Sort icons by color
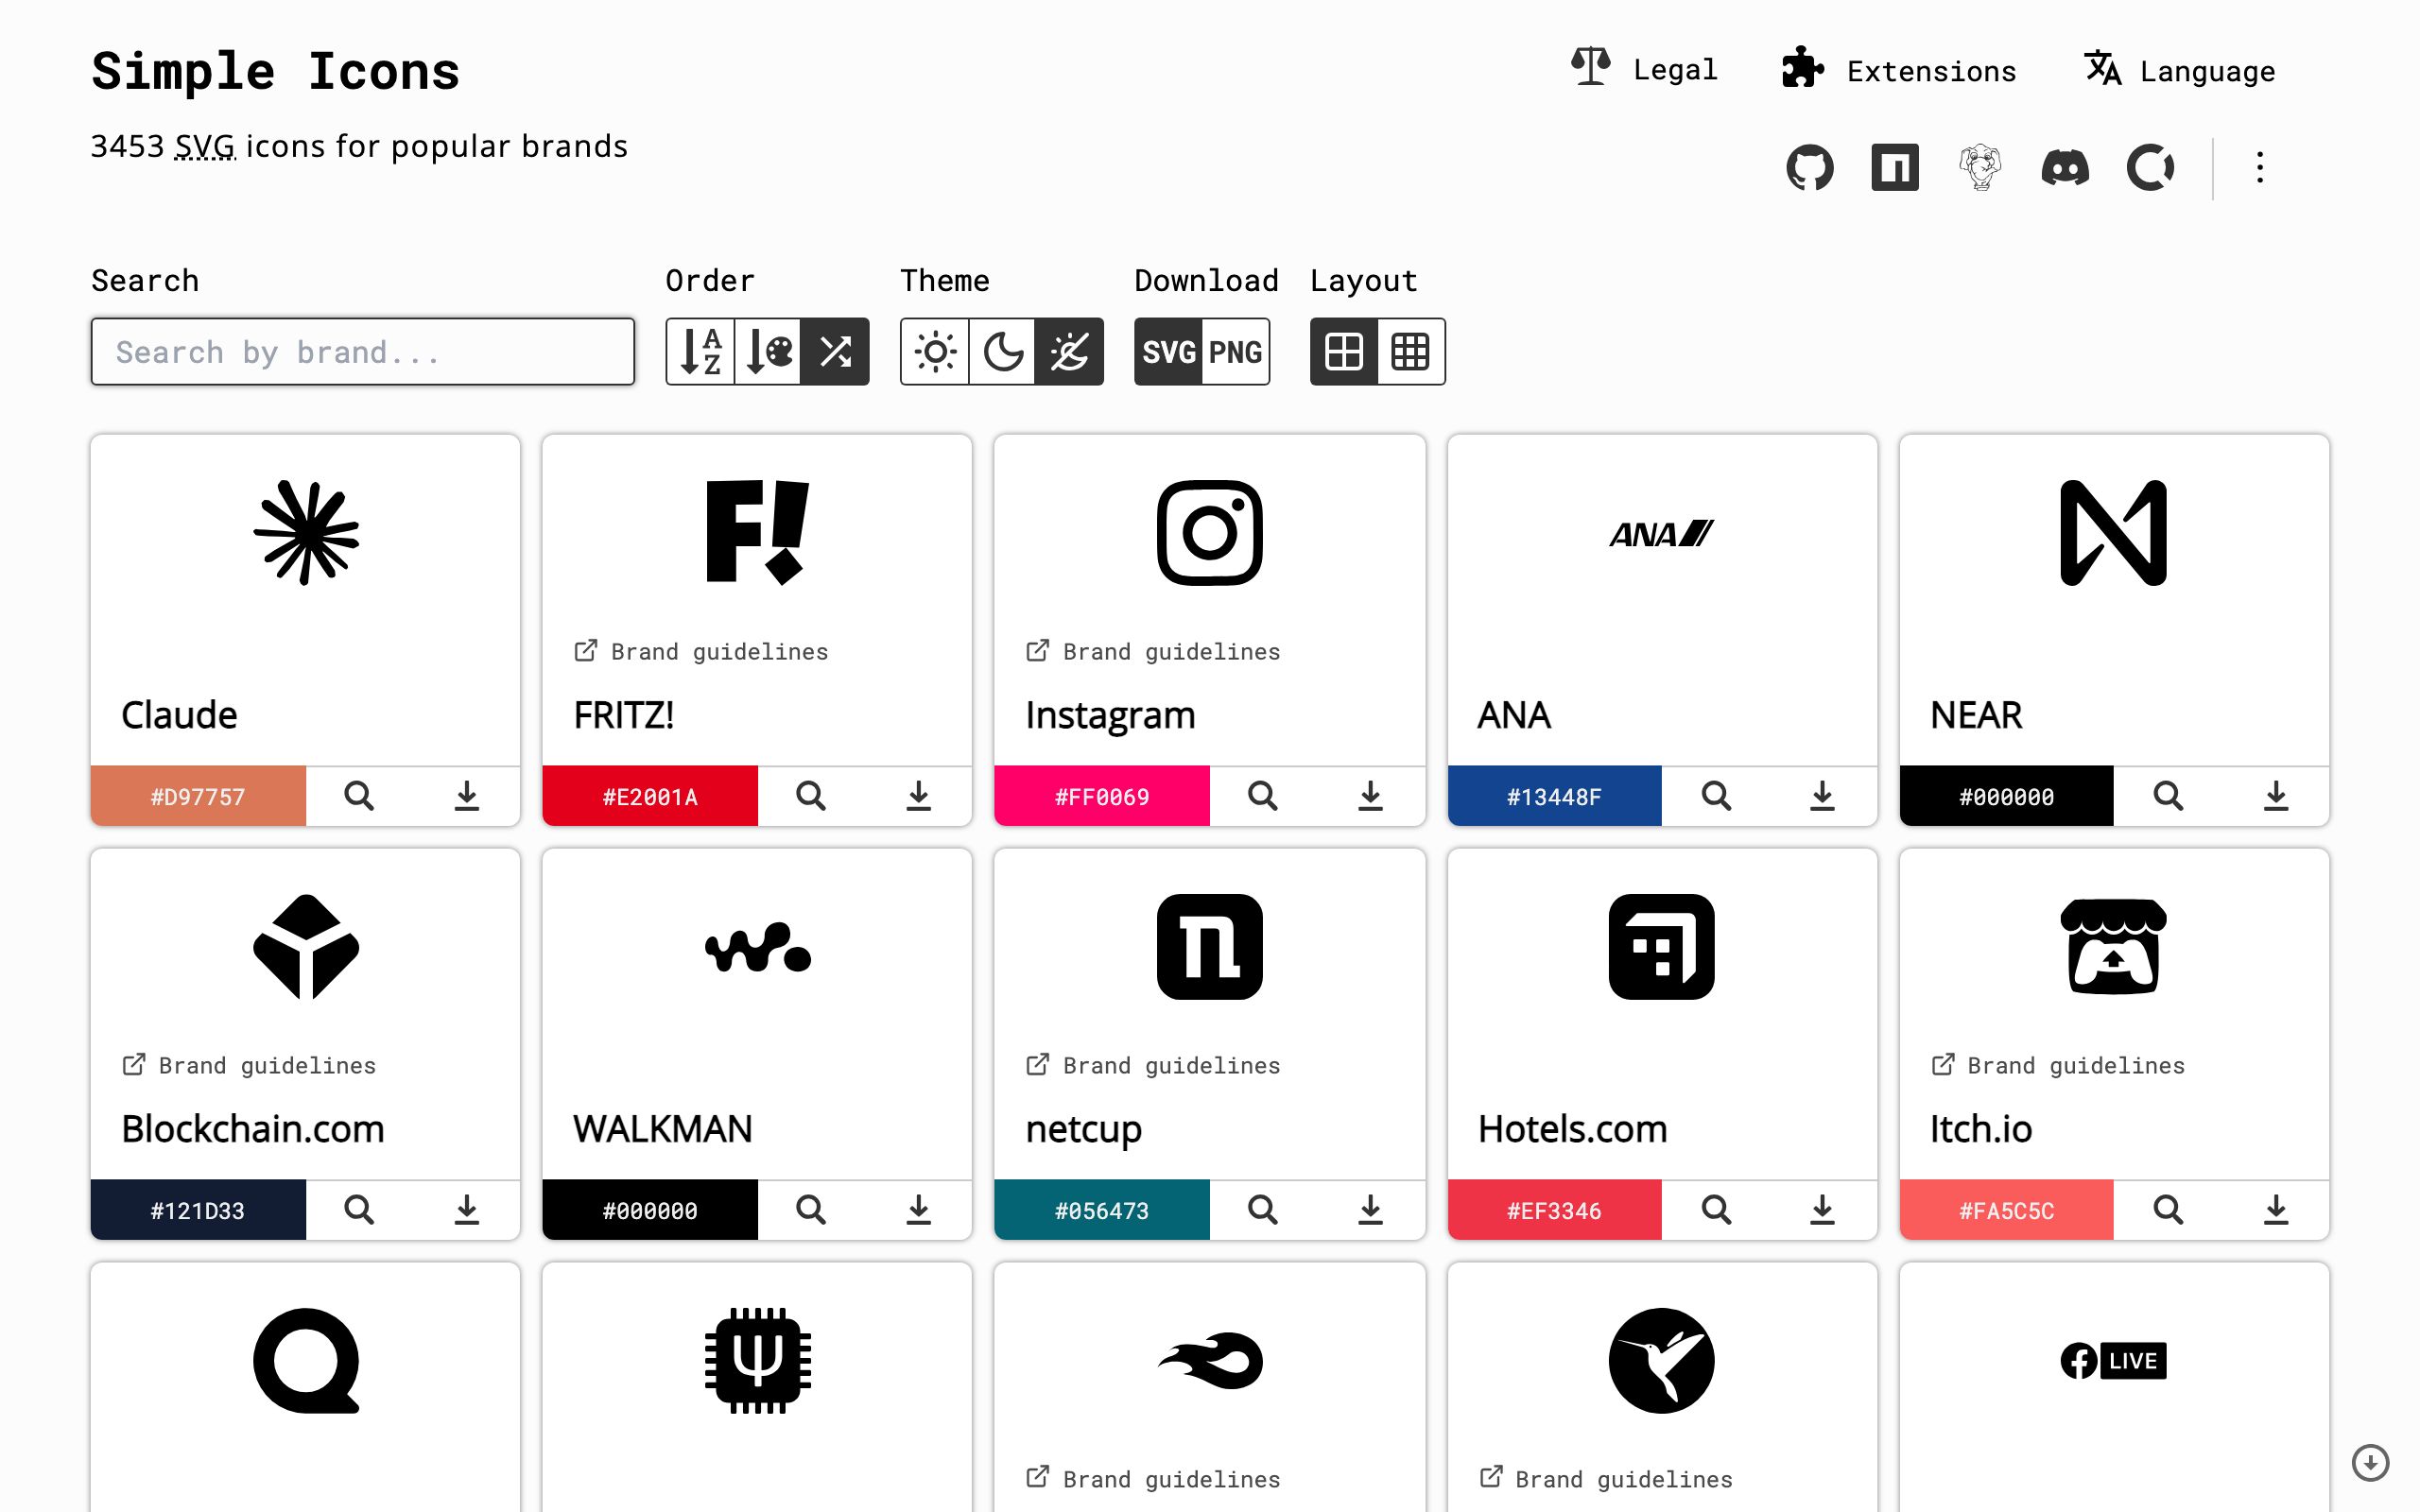 click(768, 351)
